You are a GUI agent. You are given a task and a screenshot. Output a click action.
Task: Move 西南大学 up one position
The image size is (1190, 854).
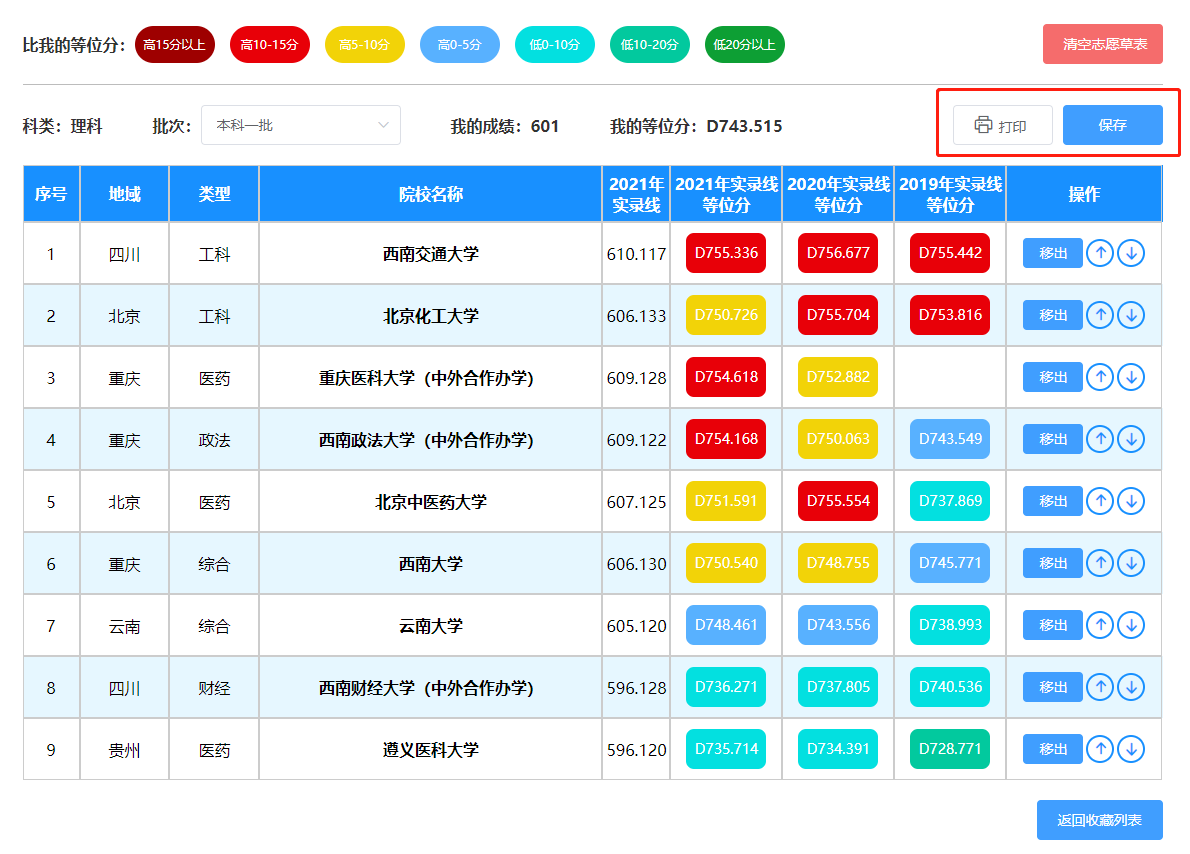click(x=1100, y=563)
